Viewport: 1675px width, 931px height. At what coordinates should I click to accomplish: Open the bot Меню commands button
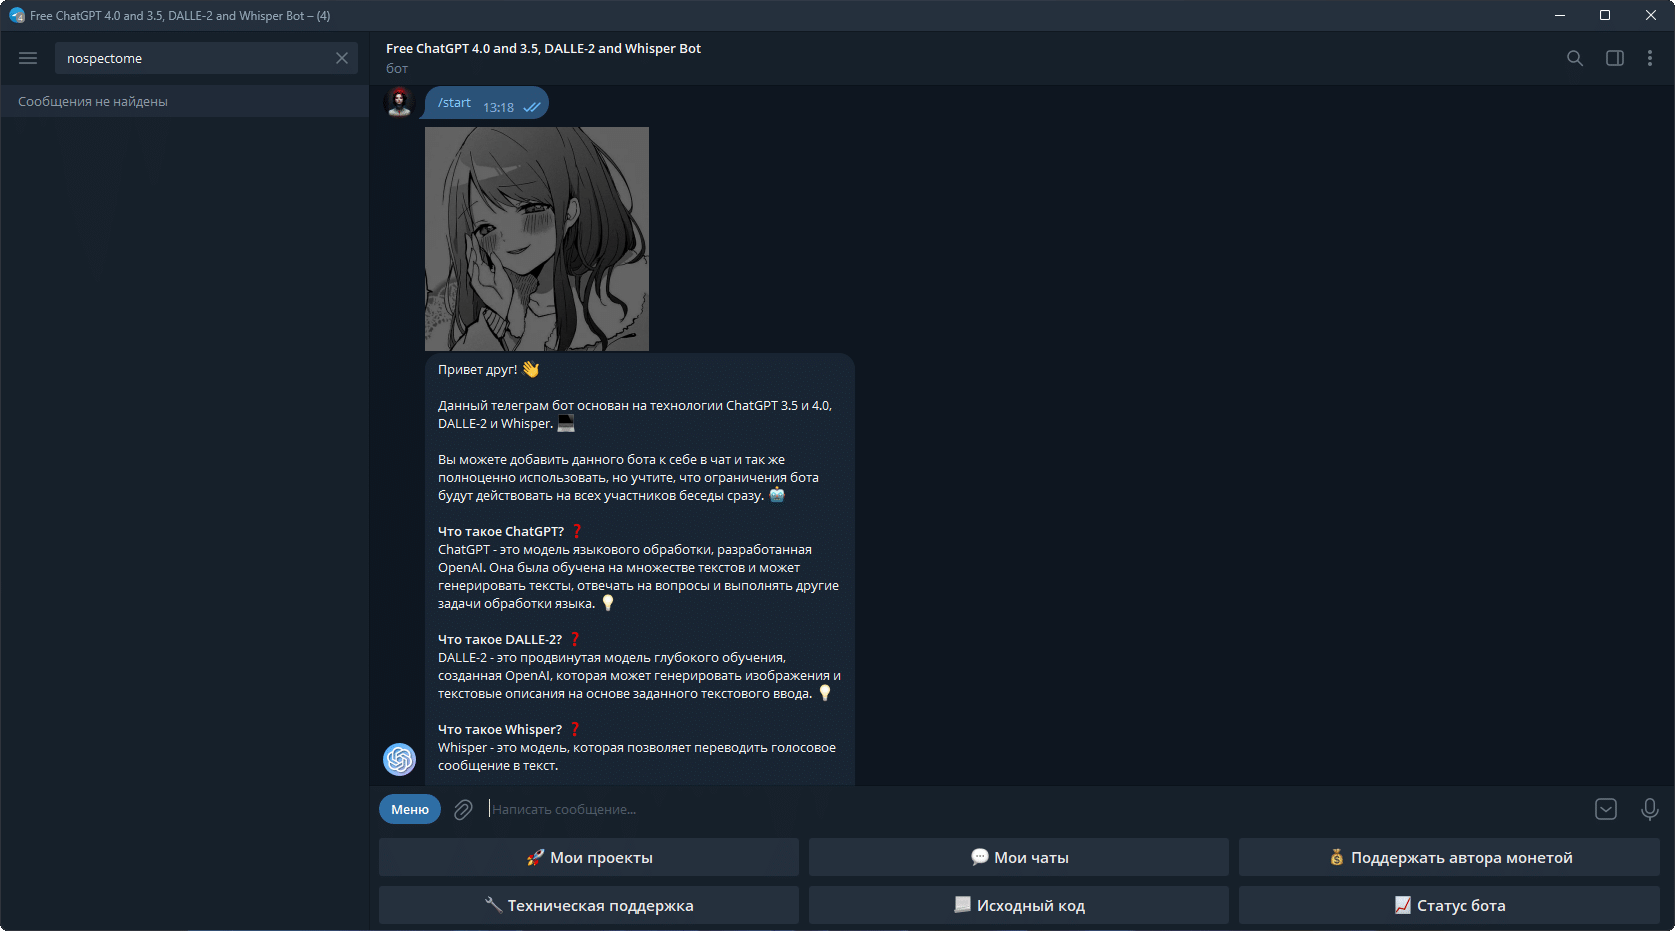point(410,809)
